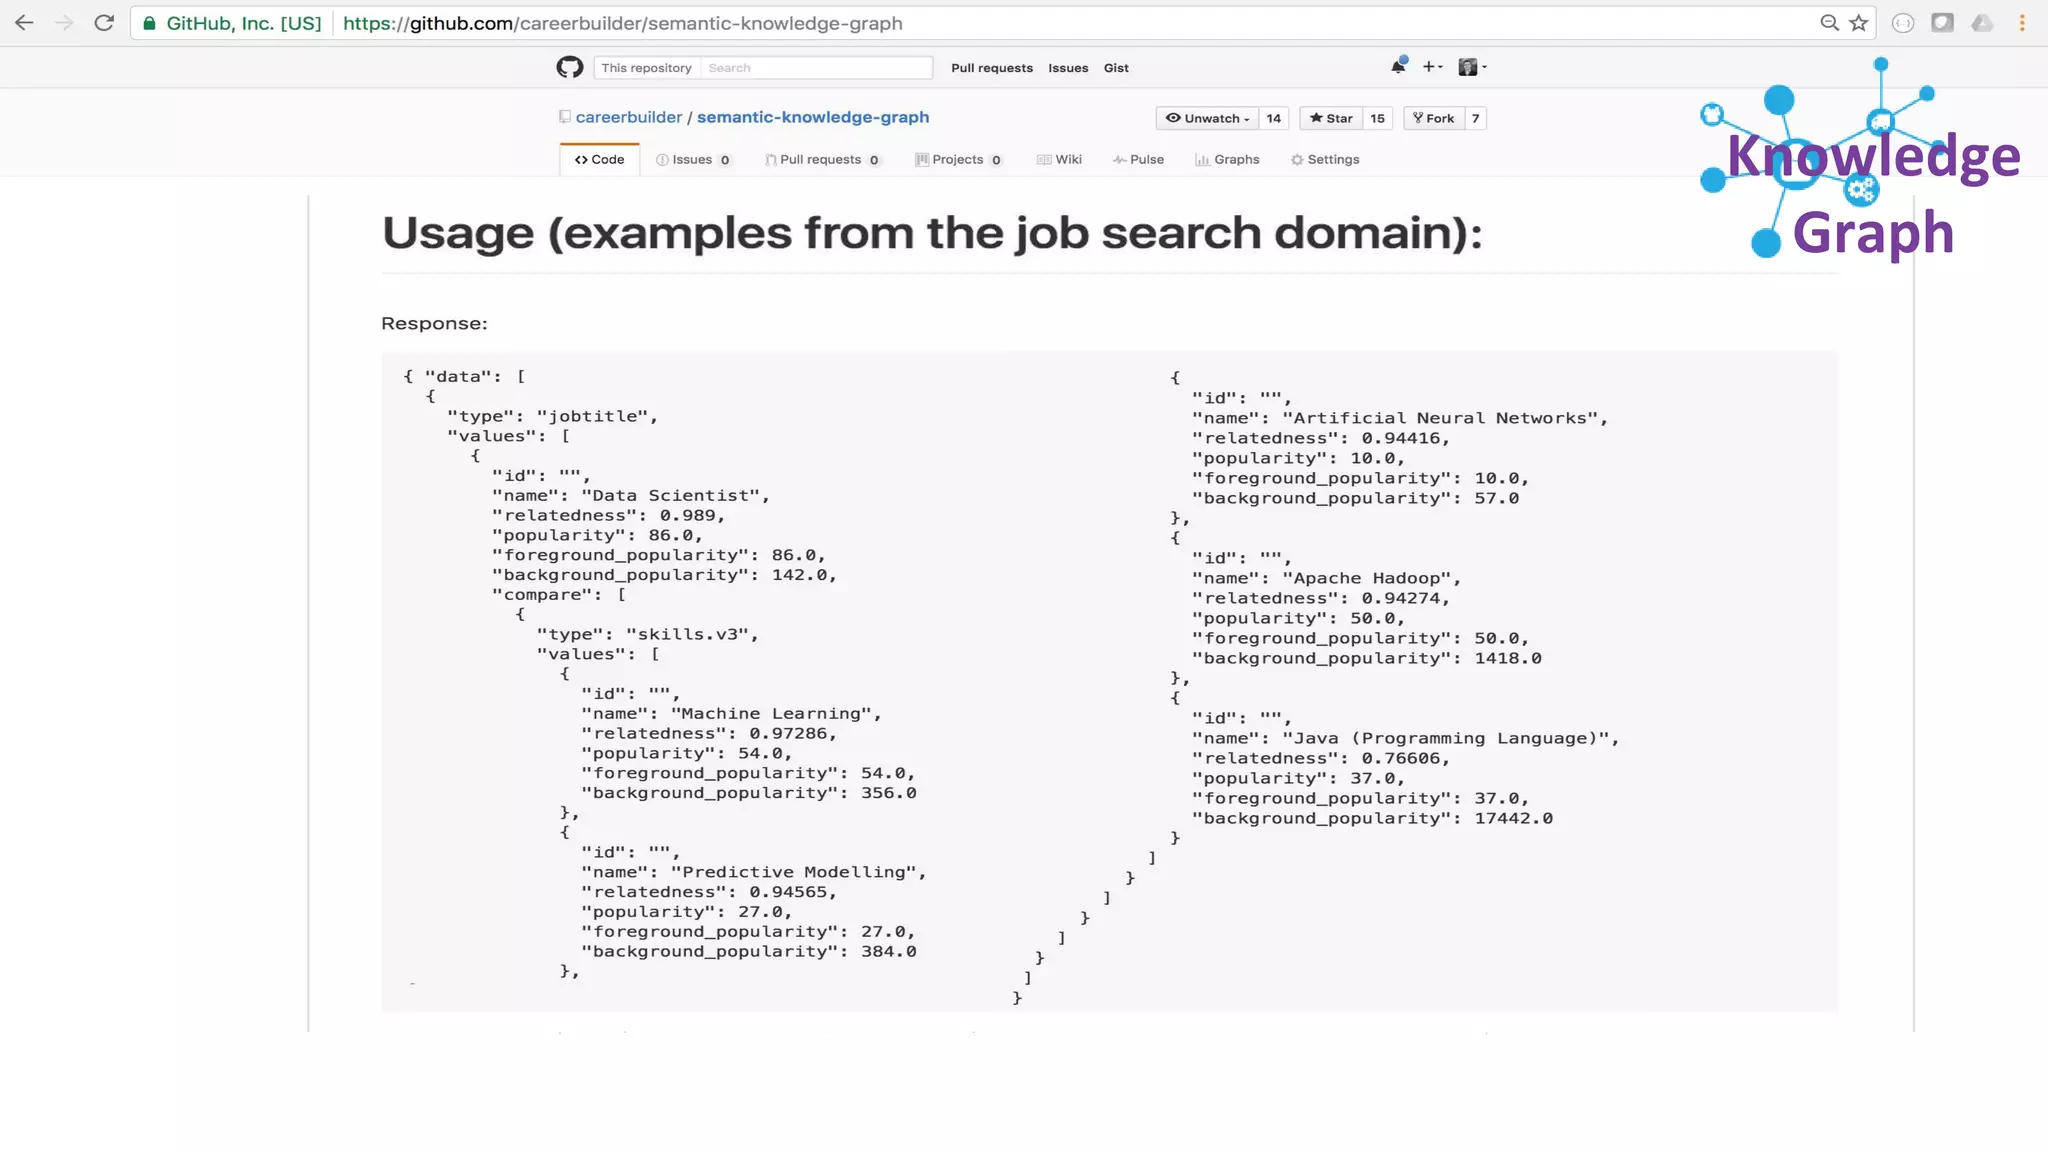Click the Fork repository button
Screen dimensions: 2048x1152
pos(1434,118)
